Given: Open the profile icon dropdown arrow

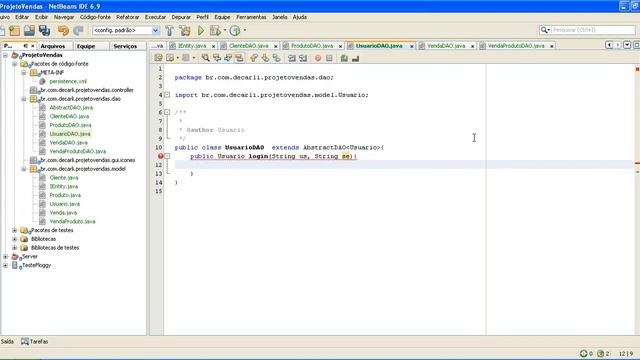Looking at the screenshot, I should click(244, 30).
